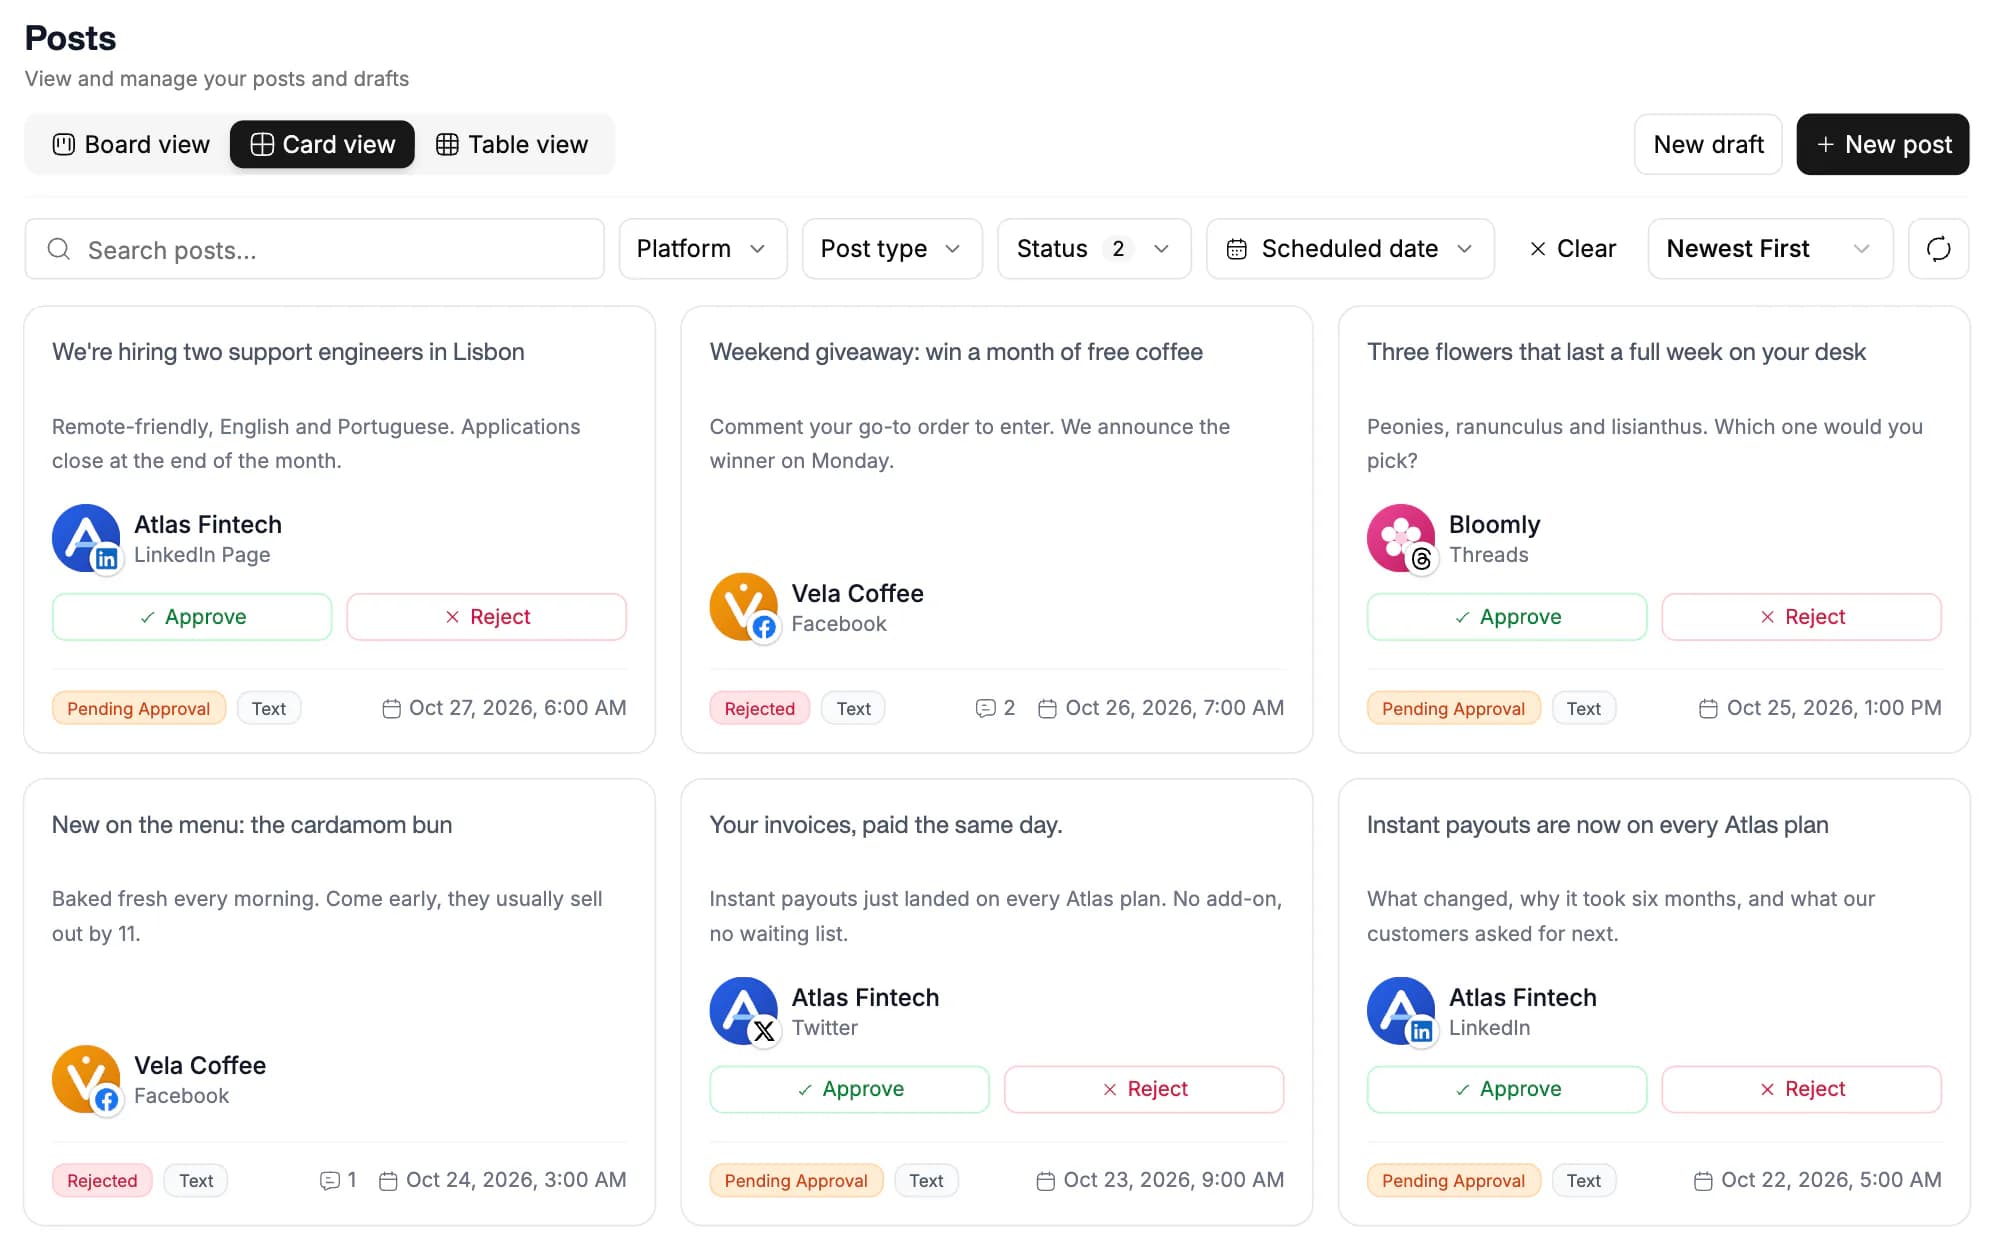This screenshot has height=1250, width=2000.
Task: Click the Rejected badge on the cardamom bun card
Action: coord(102,1181)
